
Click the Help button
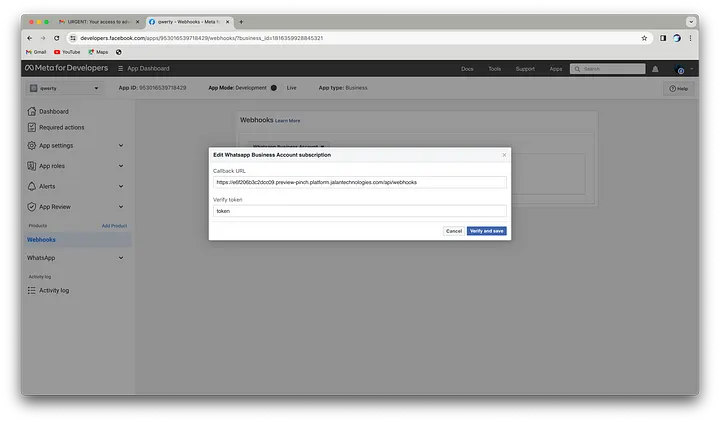coord(678,89)
